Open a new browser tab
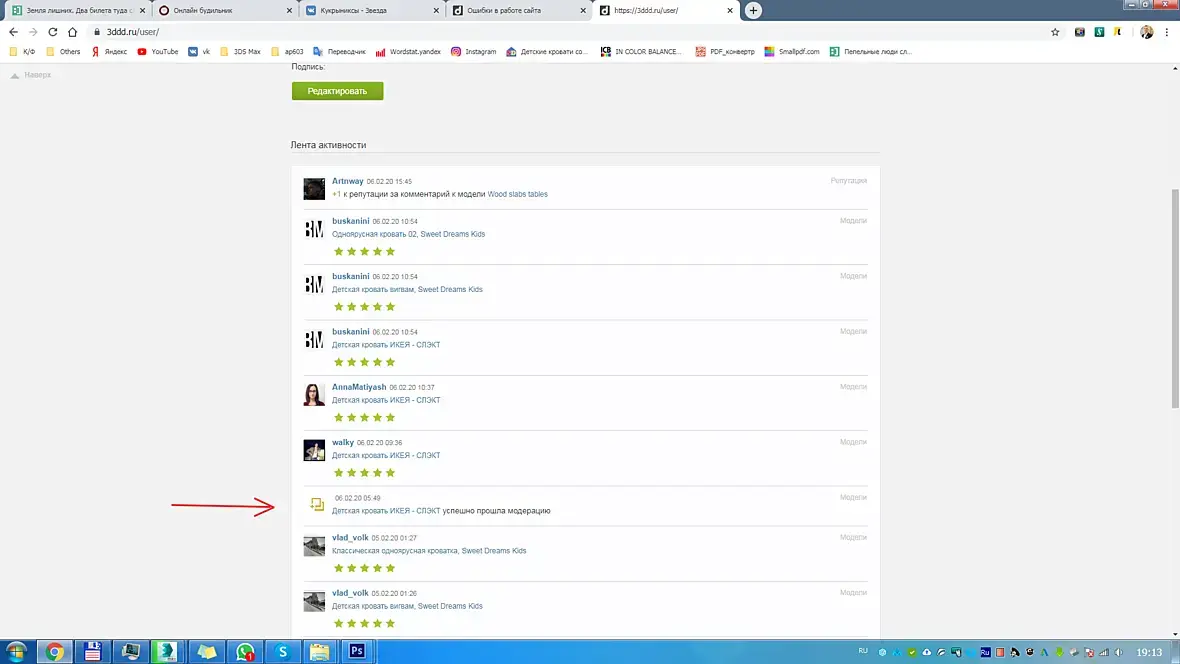The width and height of the screenshot is (1180, 664). click(753, 11)
